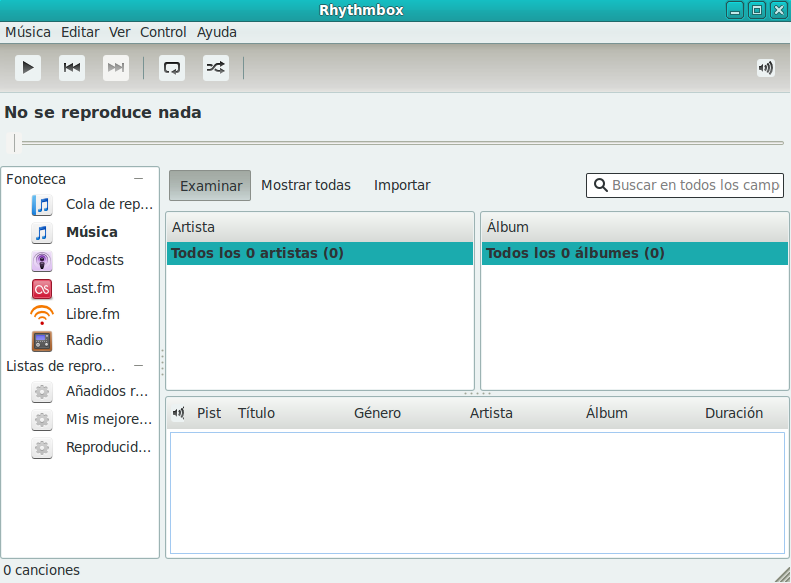Select the Música library icon
Screen dimensions: 791x583
[x=42, y=232]
